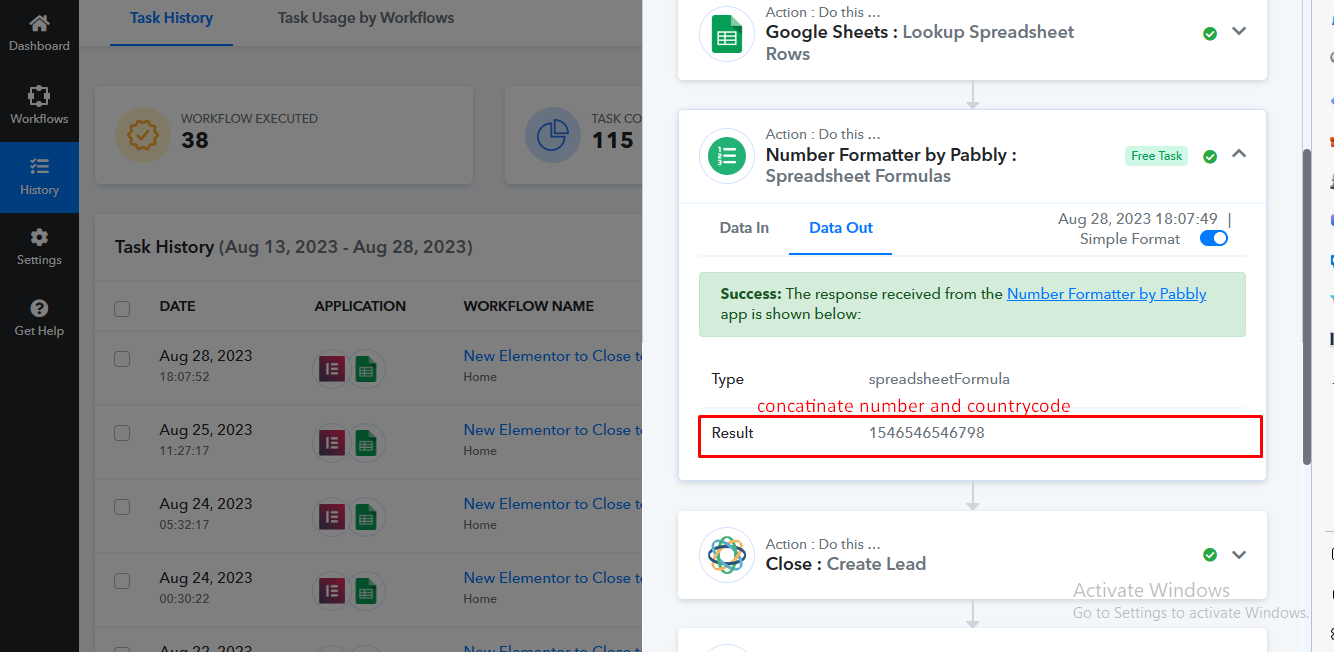The height and width of the screenshot is (652, 1334).
Task: Click green success check on Number Formatter step
Action: pyautogui.click(x=1210, y=156)
